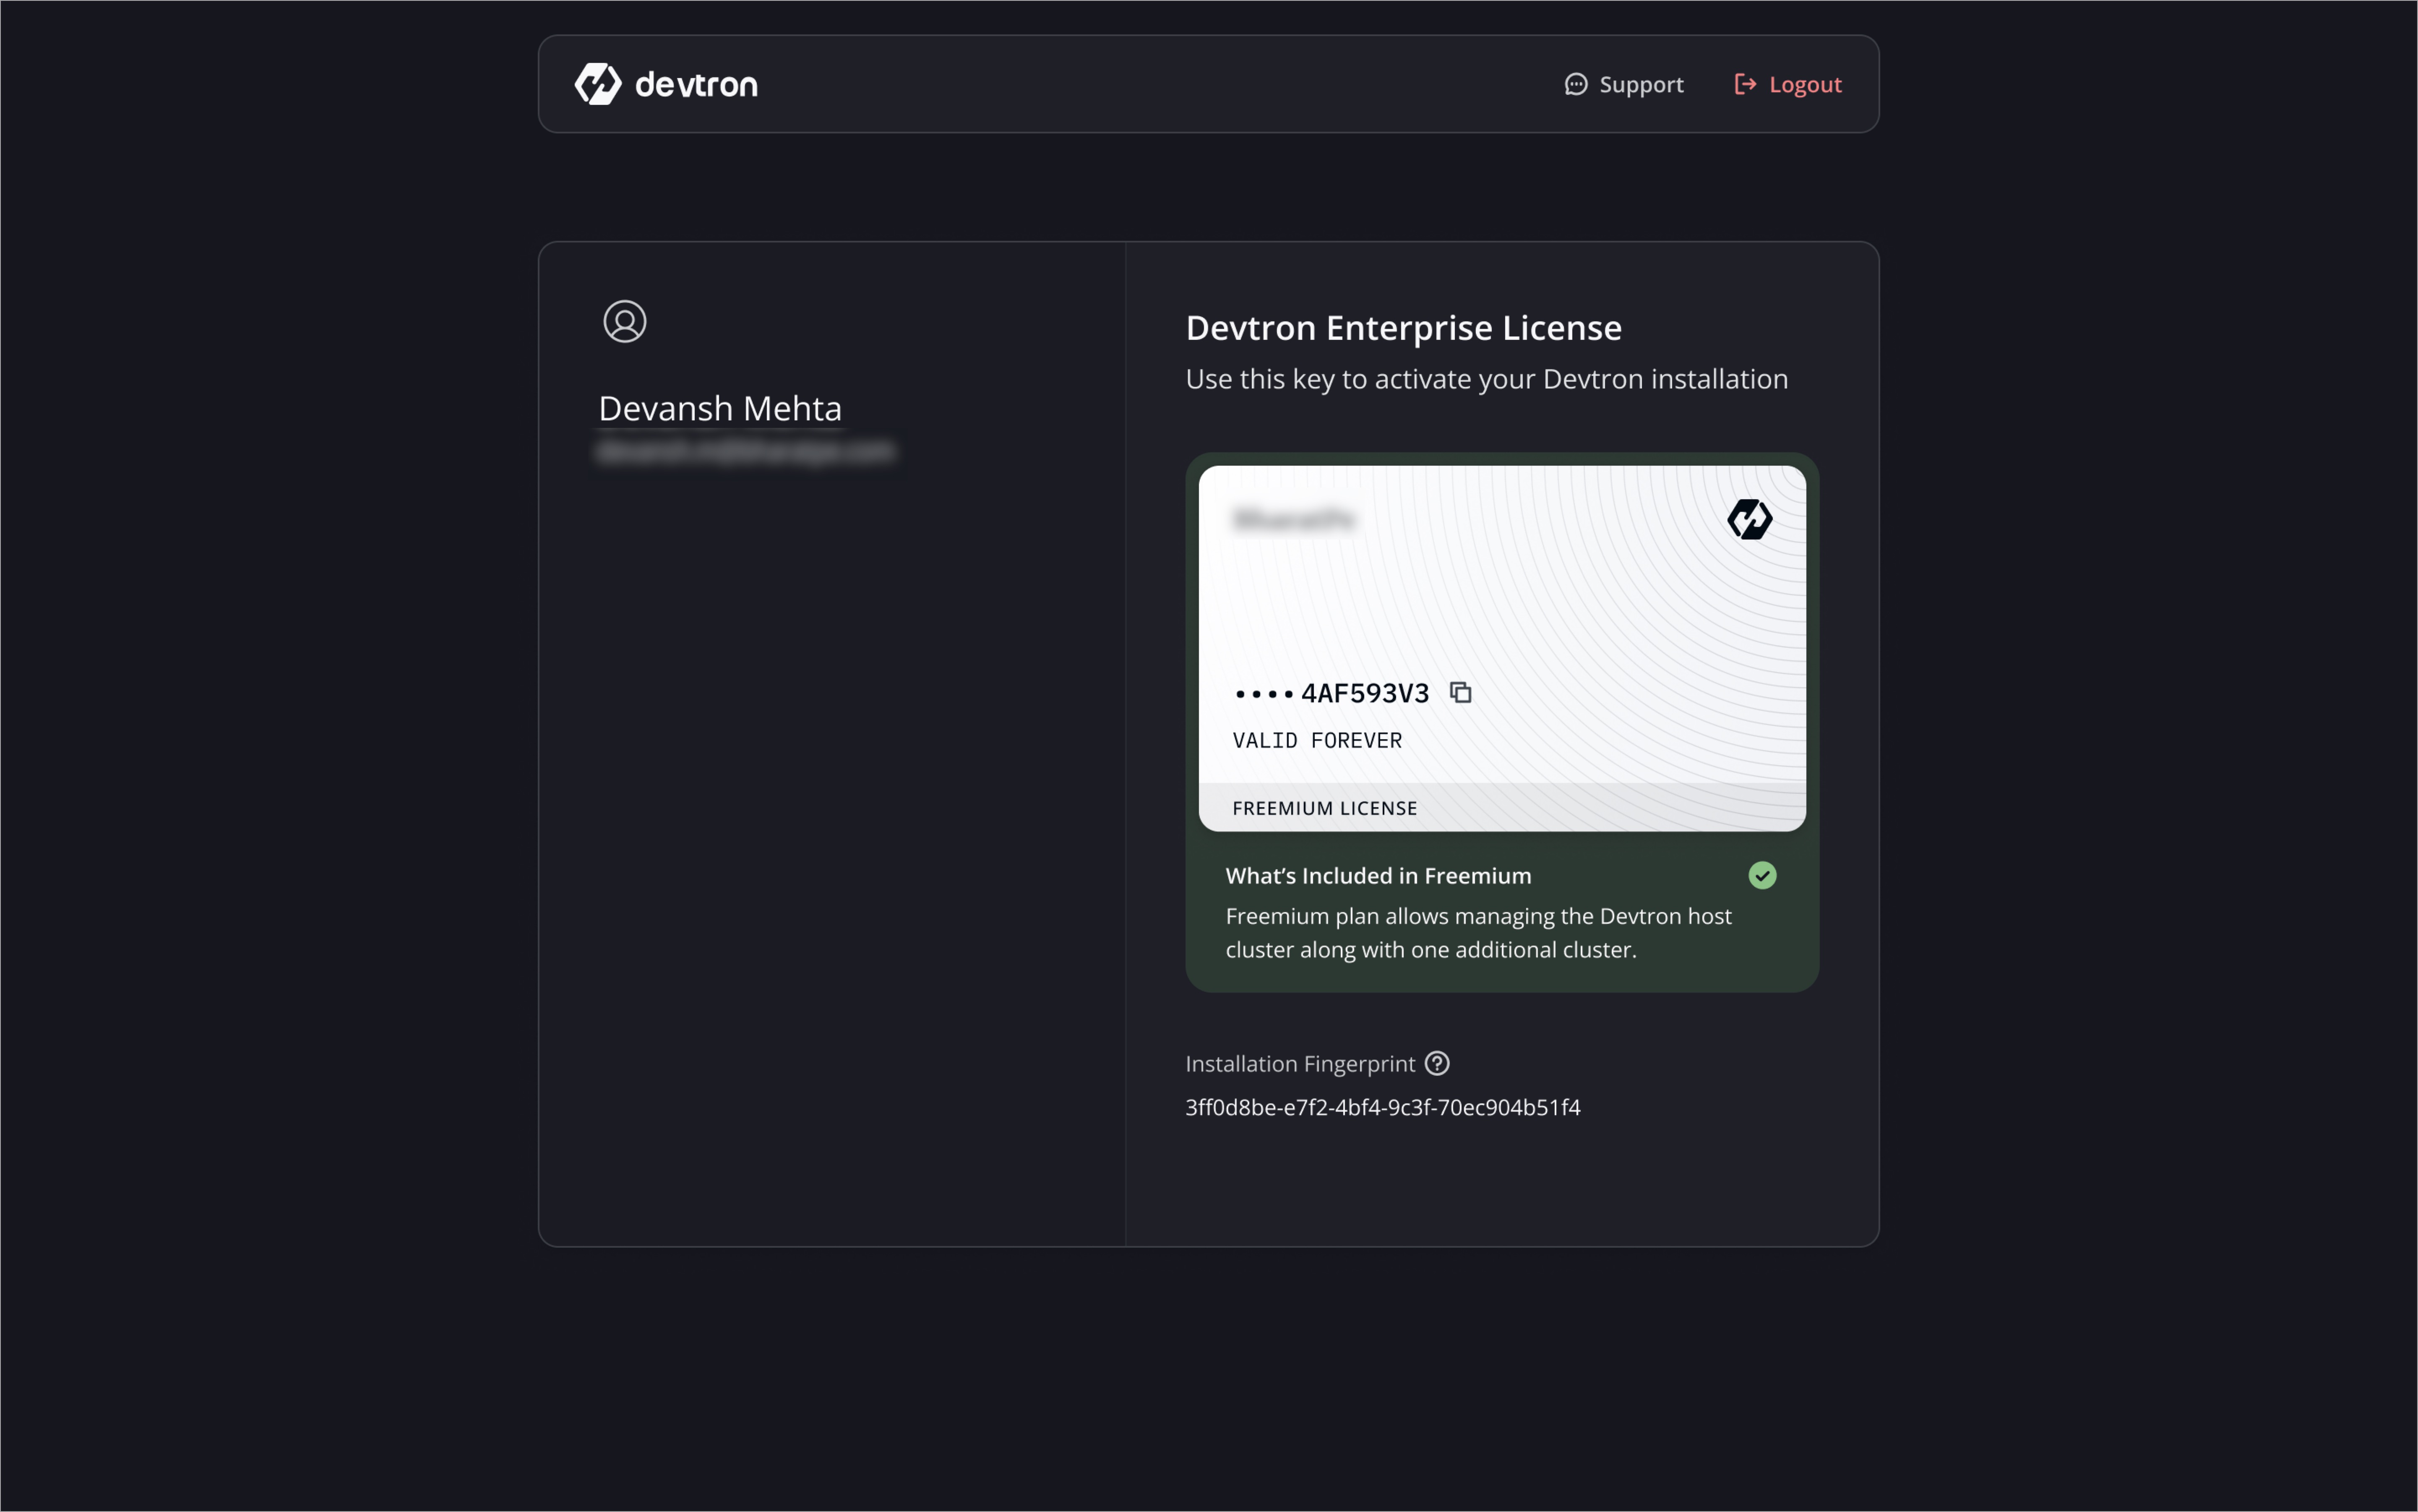Click the FREEMIUM LICENSE label on the card

(1324, 807)
